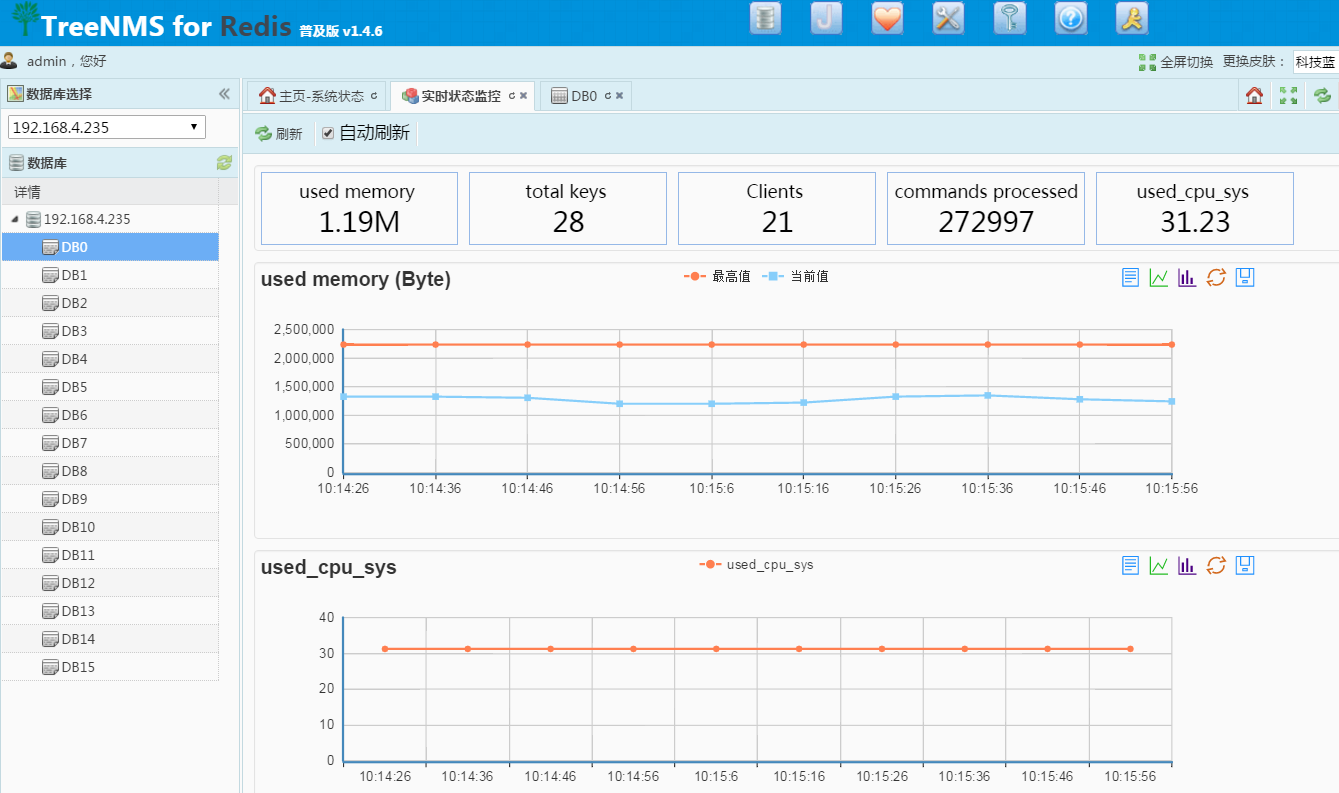The image size is (1339, 793).
Task: Click the database server icon in top toolbar
Action: point(765,19)
